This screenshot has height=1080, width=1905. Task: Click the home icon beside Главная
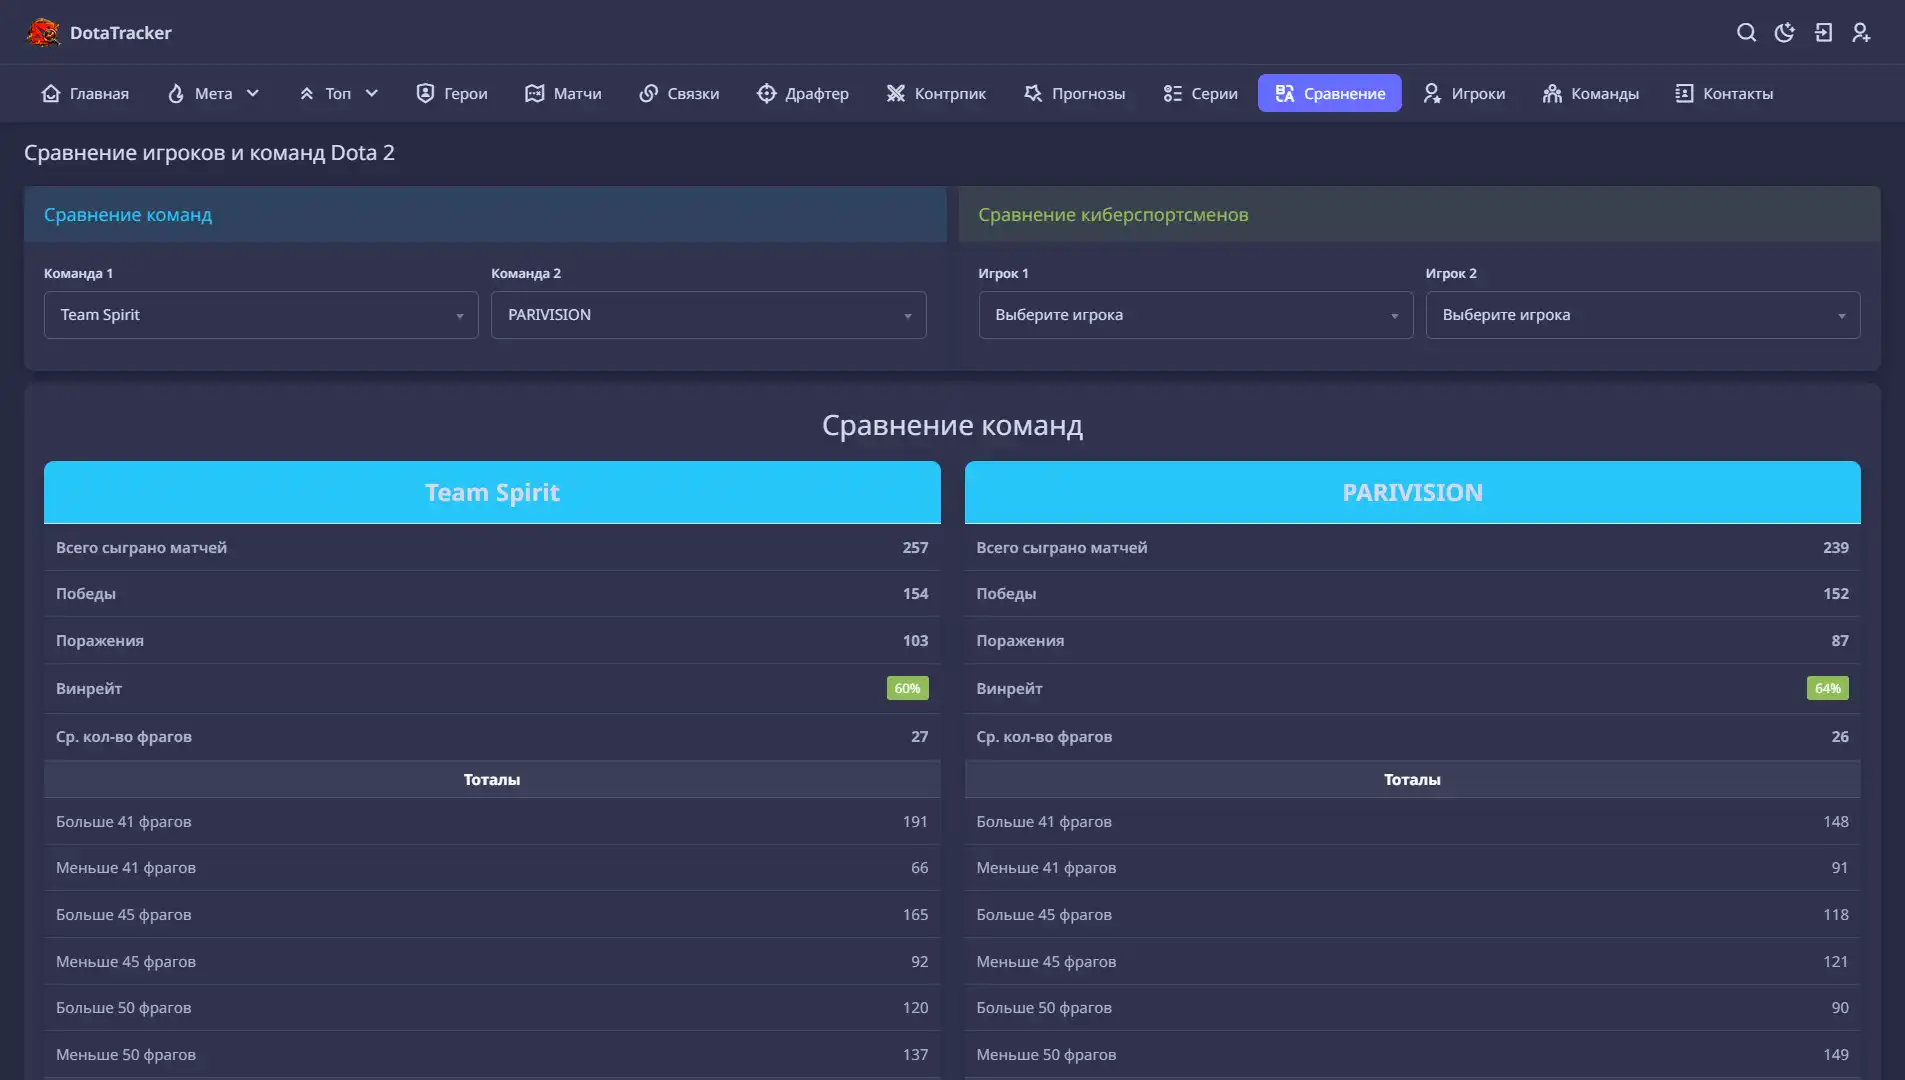coord(51,93)
